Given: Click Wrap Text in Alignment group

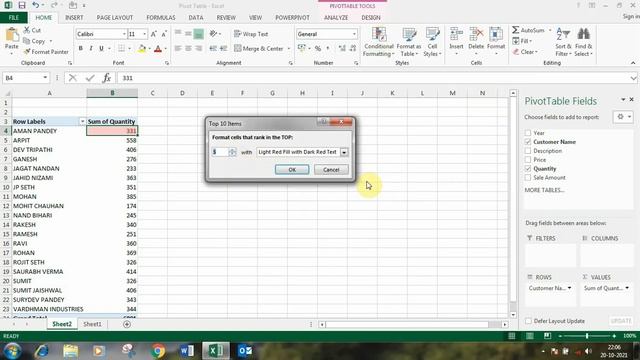Looking at the screenshot, I should [251, 34].
